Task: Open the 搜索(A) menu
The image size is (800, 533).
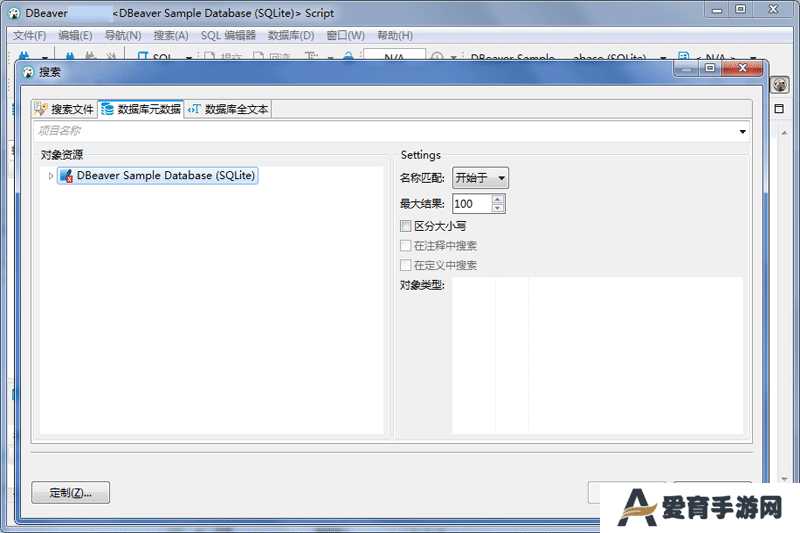Action: (x=171, y=35)
